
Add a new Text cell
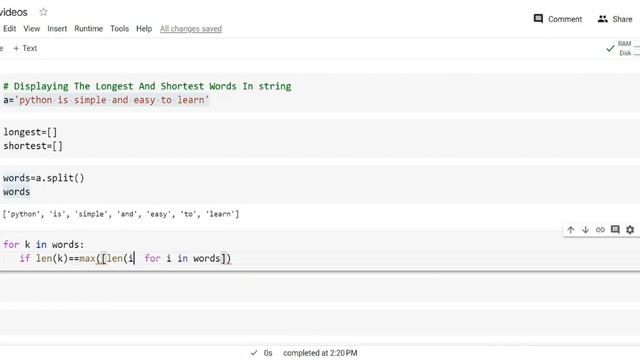[25, 48]
